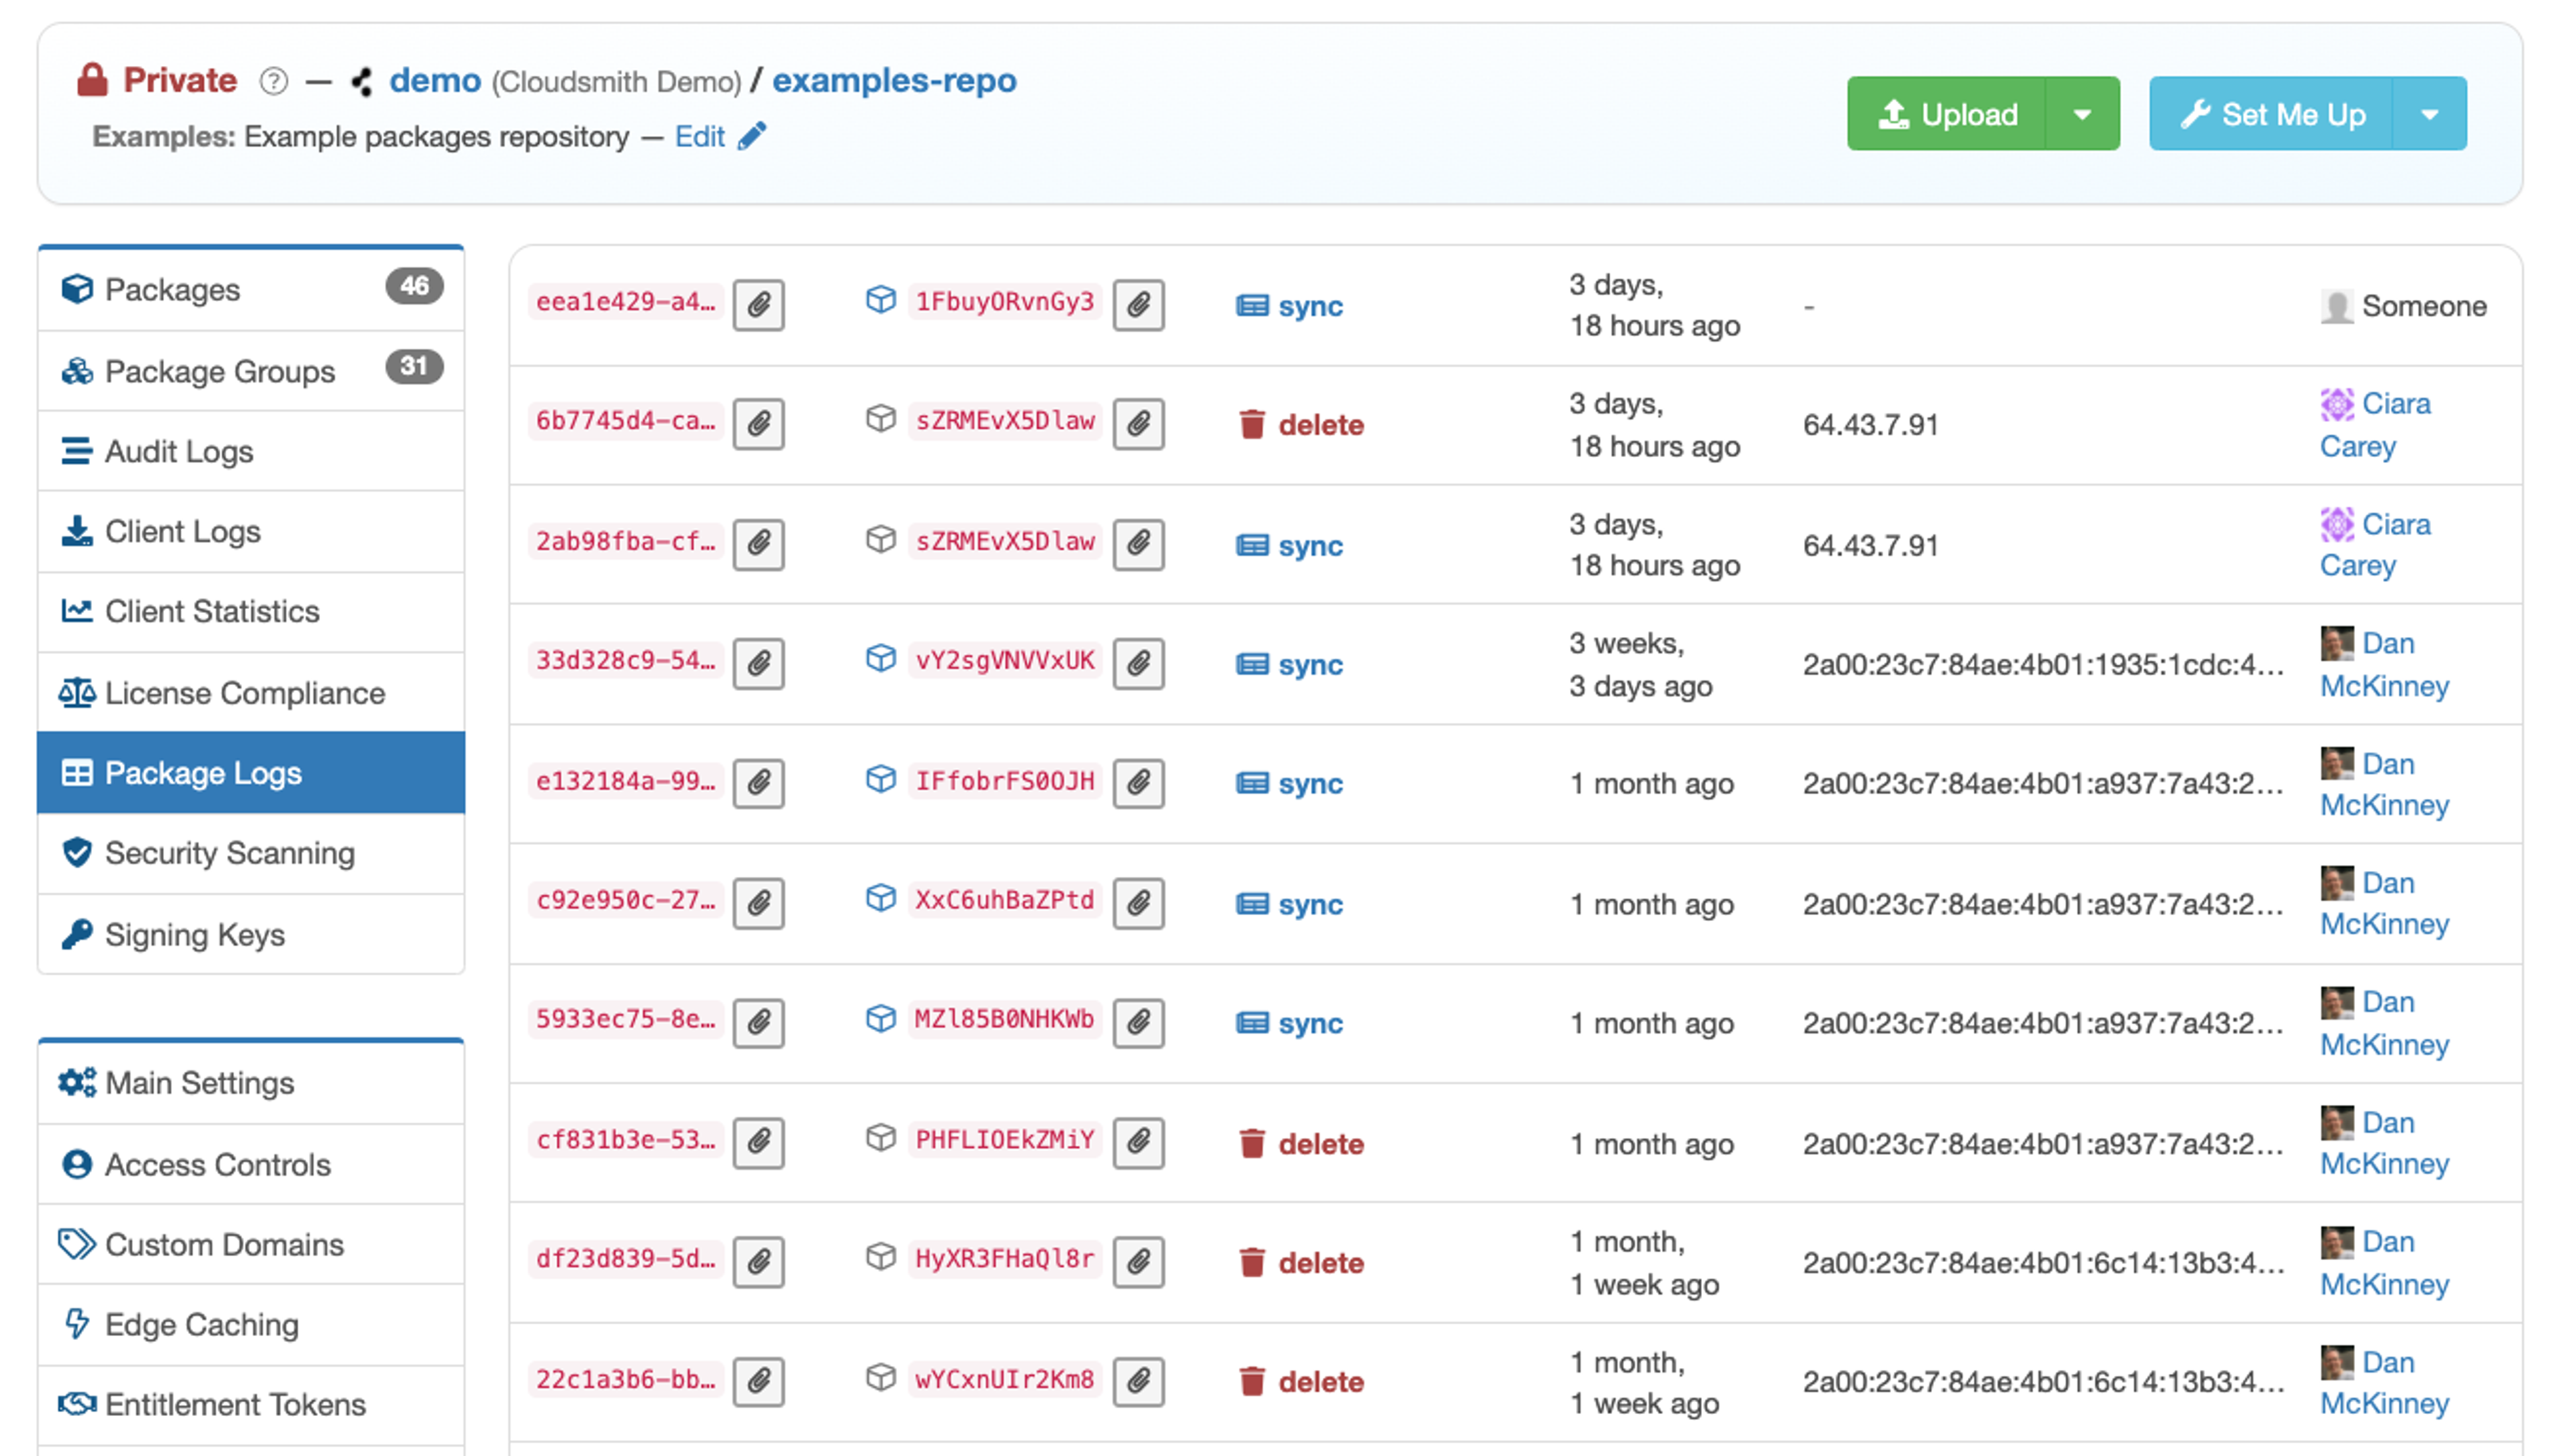Open the demo organization link
This screenshot has height=1456, width=2559.
(435, 80)
